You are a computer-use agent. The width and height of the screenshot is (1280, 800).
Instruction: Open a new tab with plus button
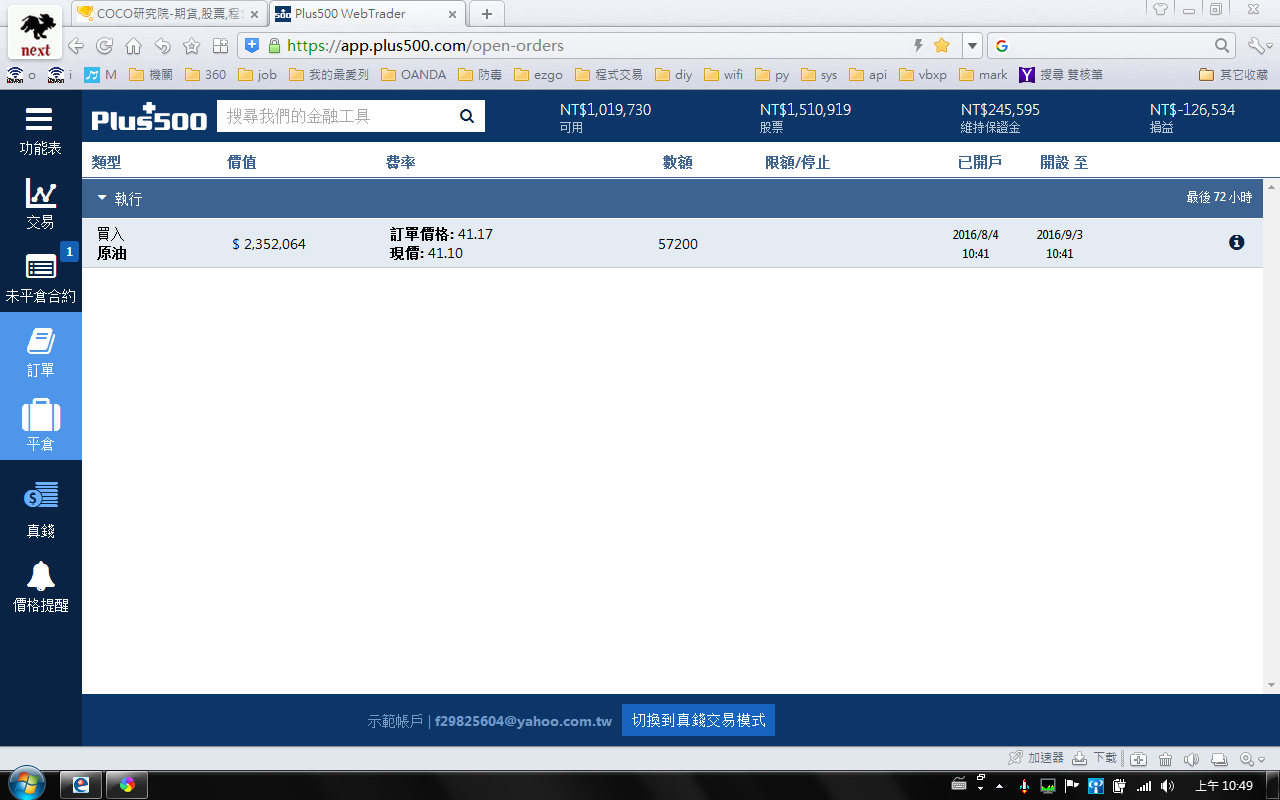(487, 14)
